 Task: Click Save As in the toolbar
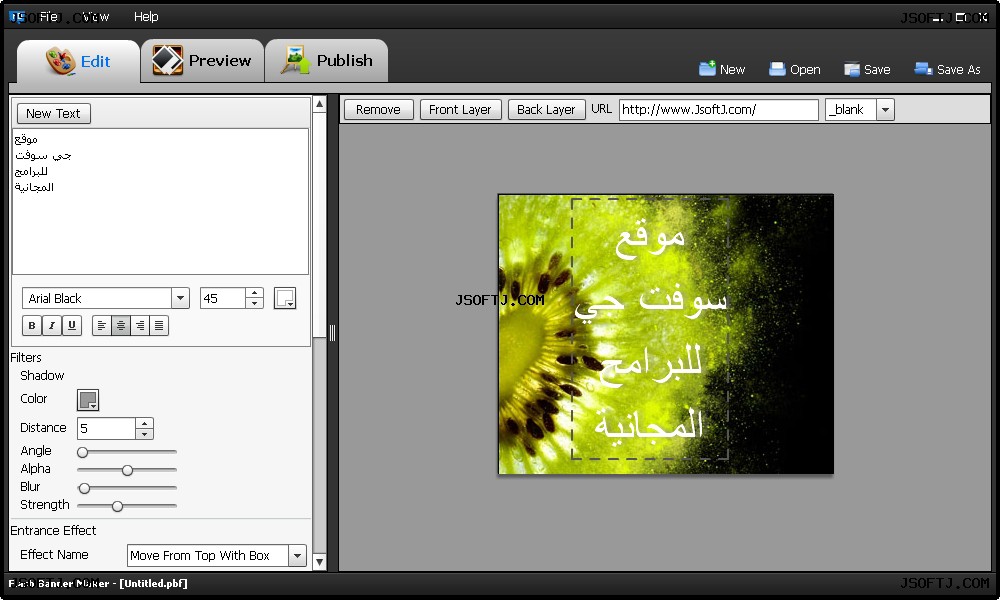point(948,70)
